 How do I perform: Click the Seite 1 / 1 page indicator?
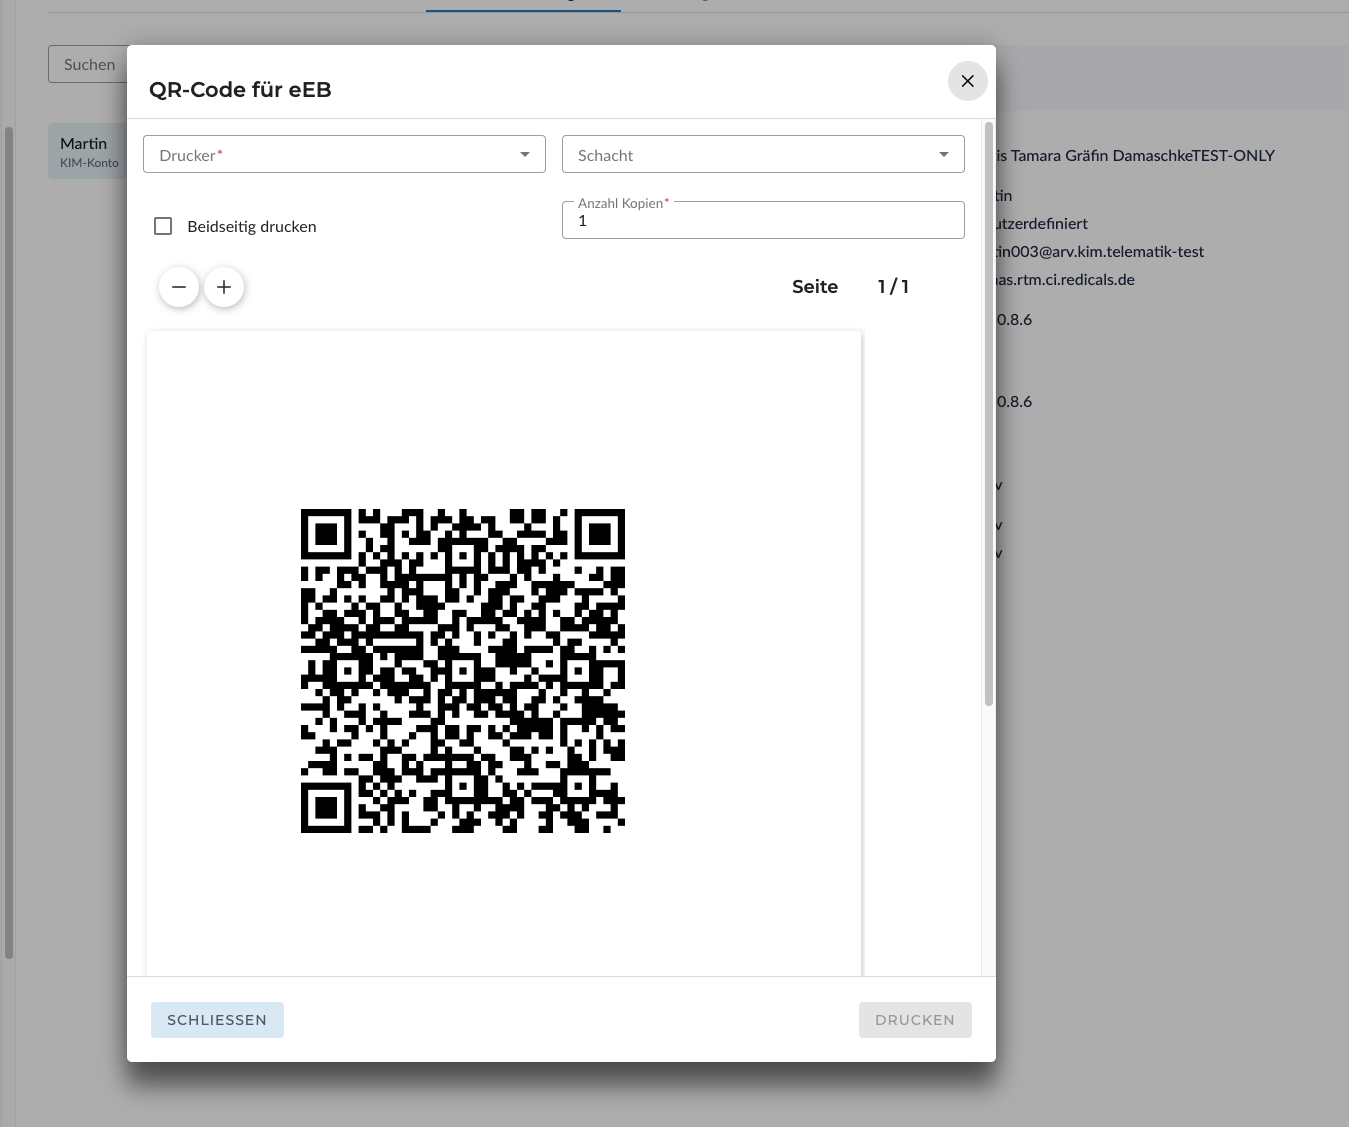[850, 287]
